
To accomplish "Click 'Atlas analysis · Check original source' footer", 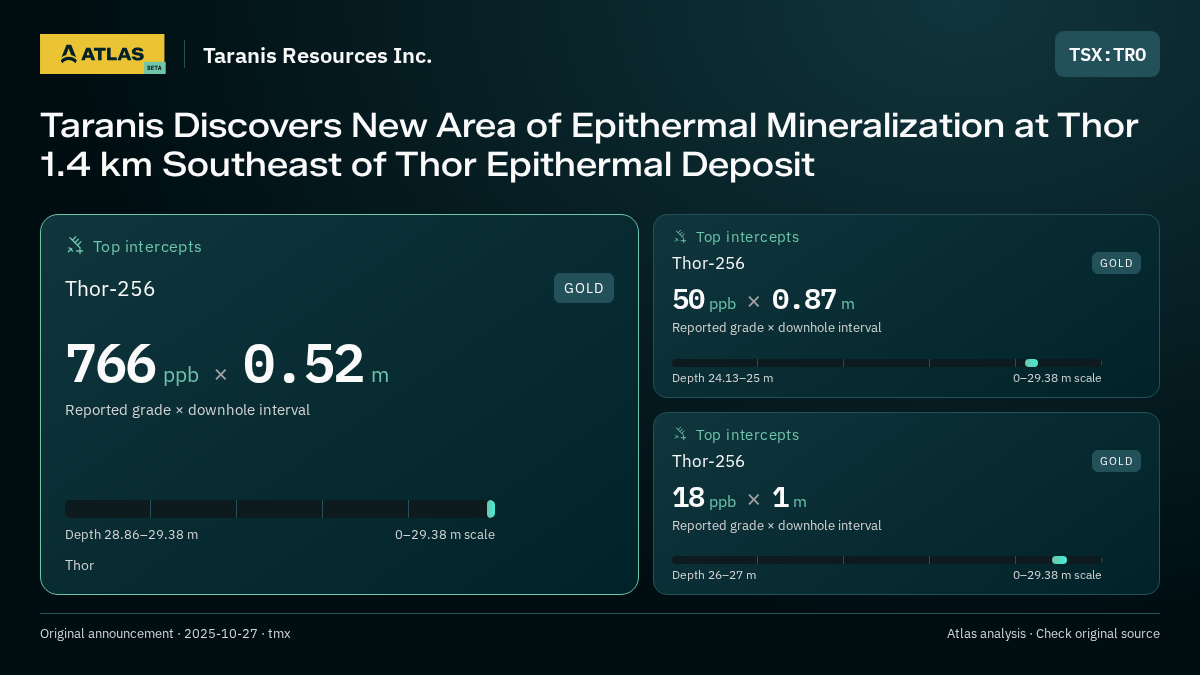I will coord(1053,633).
